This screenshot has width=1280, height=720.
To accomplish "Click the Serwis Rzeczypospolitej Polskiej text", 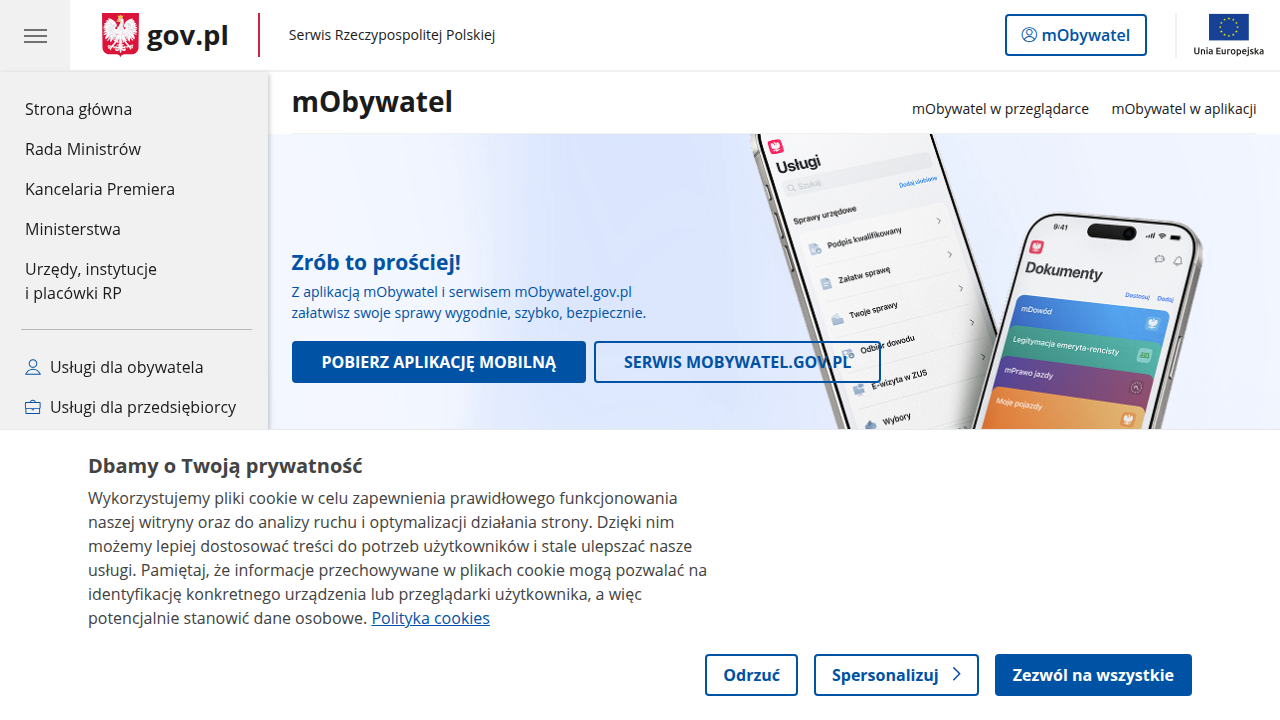I will coord(392,35).
